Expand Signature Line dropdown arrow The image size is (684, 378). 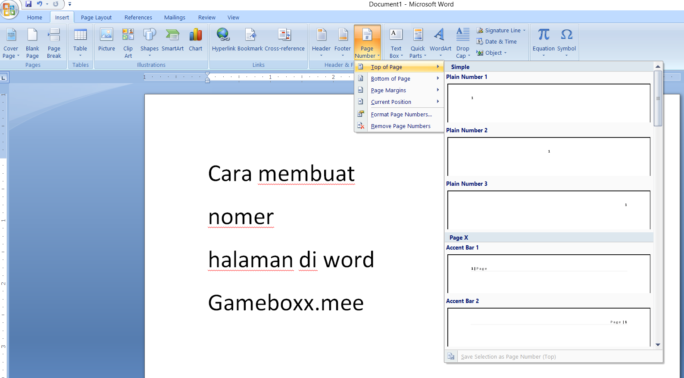(x=524, y=31)
